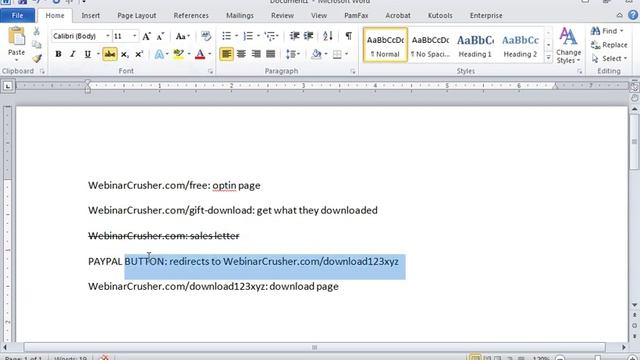Apply the Normal style
The image size is (640, 360).
[x=385, y=45]
